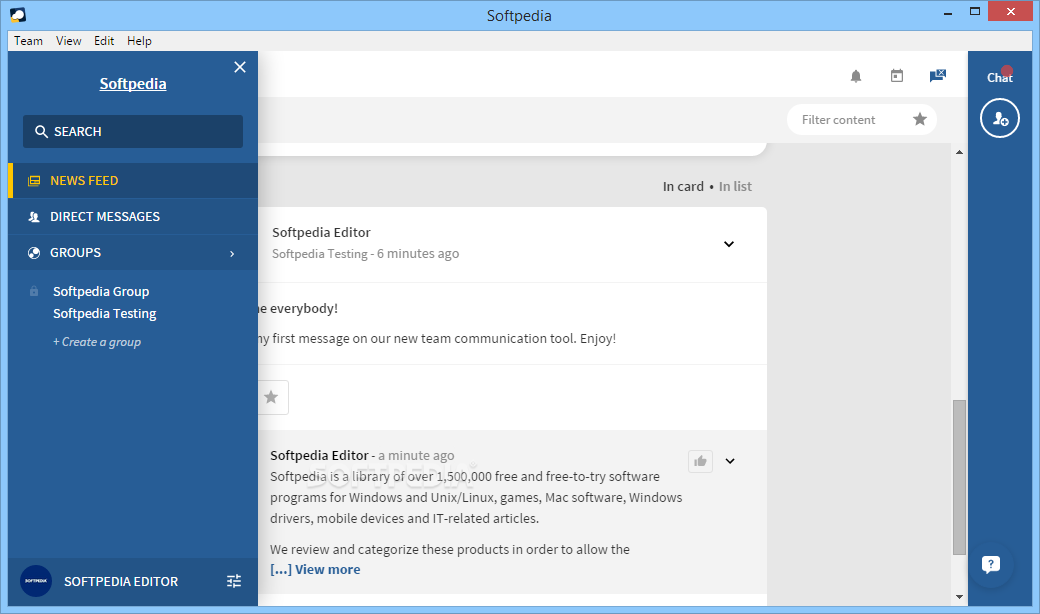The width and height of the screenshot is (1040, 614).
Task: Click + Create a group
Action: pos(97,342)
